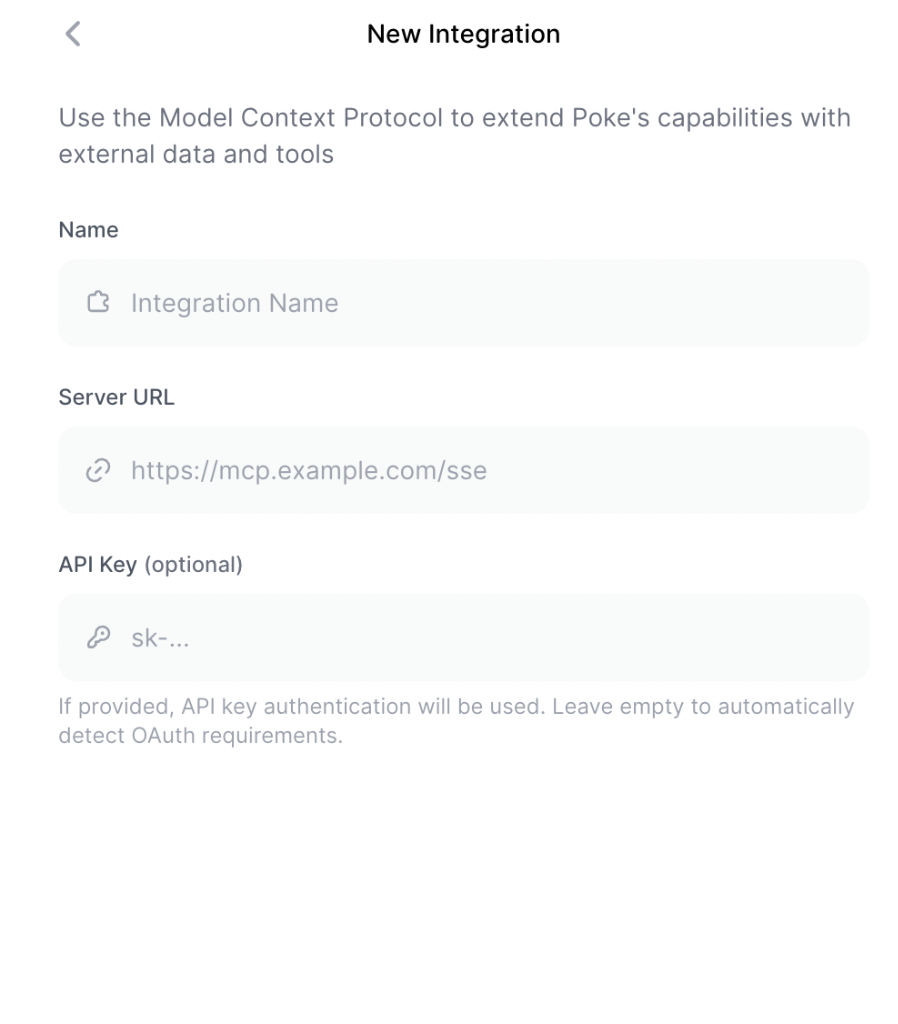The width and height of the screenshot is (898, 1024).
Task: Click the "API Key" field label
Action: pyautogui.click(x=98, y=565)
